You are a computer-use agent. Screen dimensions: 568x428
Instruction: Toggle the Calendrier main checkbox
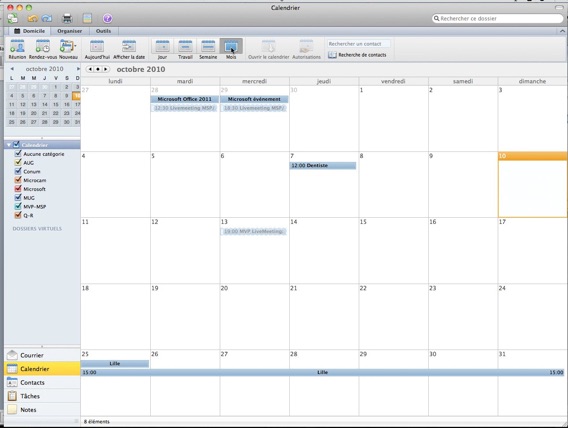pos(16,144)
